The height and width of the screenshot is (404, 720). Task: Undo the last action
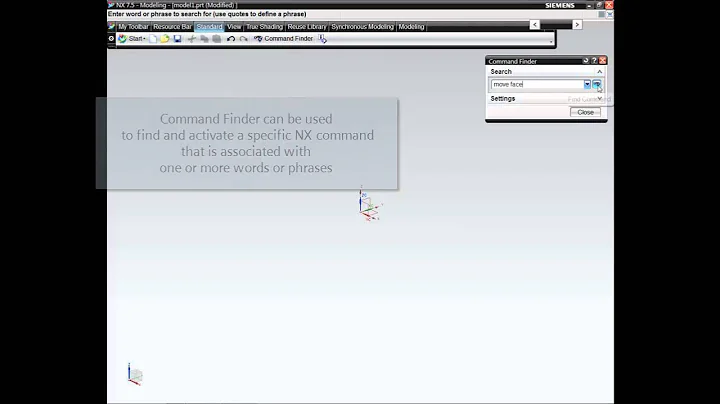point(231,39)
